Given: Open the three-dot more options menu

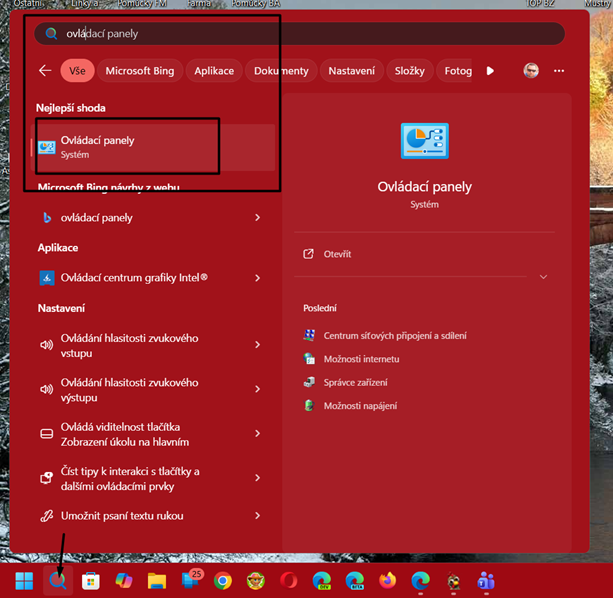Looking at the screenshot, I should pyautogui.click(x=559, y=71).
